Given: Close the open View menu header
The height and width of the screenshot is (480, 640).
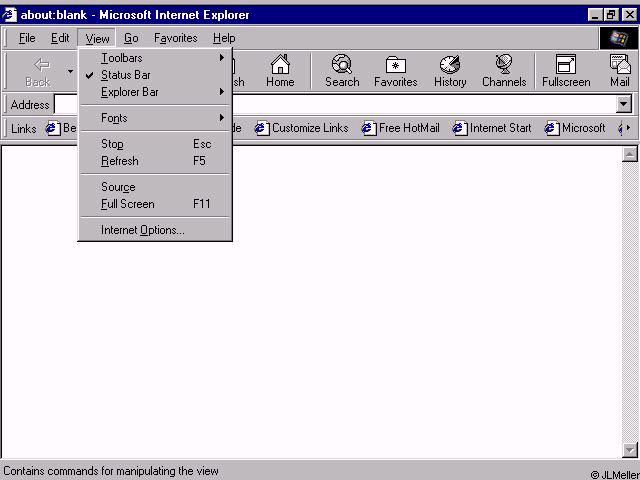Looking at the screenshot, I should [97, 38].
